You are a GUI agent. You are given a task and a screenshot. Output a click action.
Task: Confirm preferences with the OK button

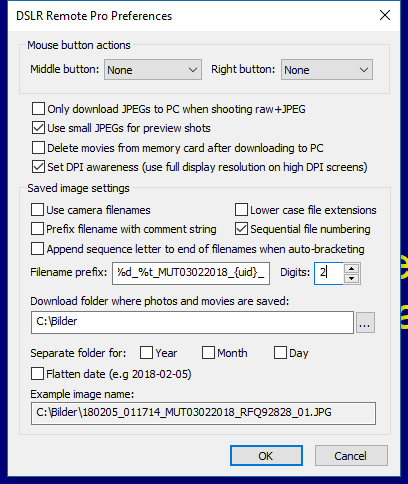tap(266, 456)
